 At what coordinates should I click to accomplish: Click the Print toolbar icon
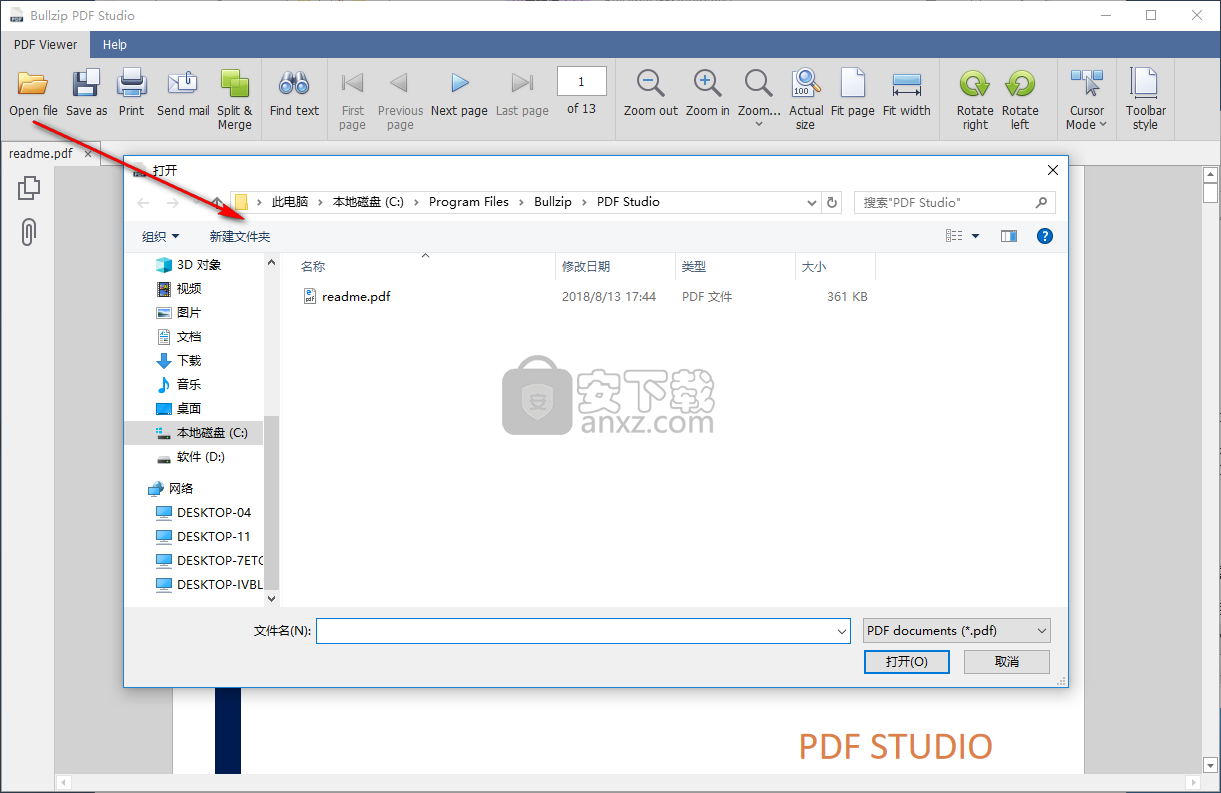click(132, 85)
